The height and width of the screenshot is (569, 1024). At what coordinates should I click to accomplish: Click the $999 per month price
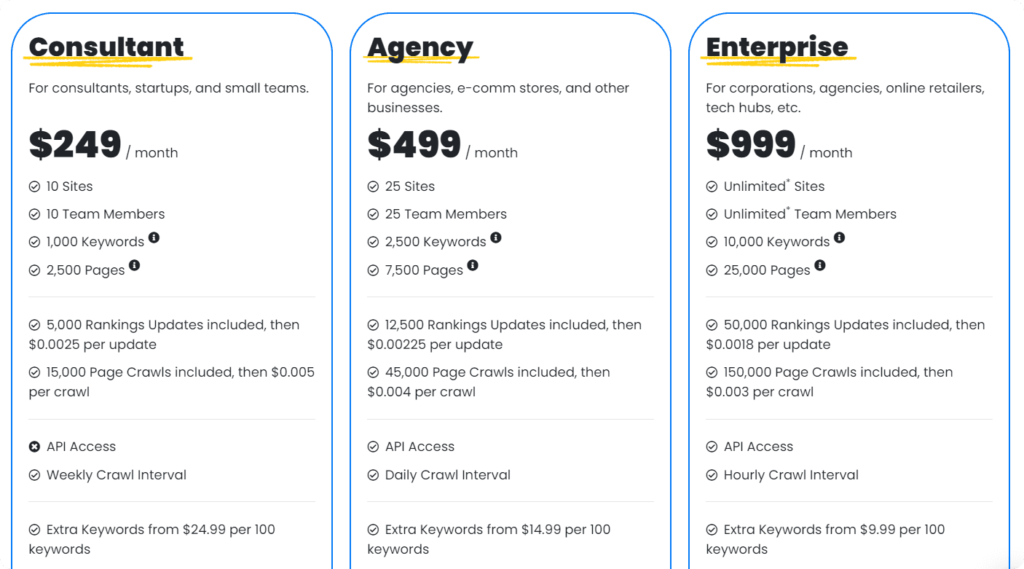coord(778,145)
